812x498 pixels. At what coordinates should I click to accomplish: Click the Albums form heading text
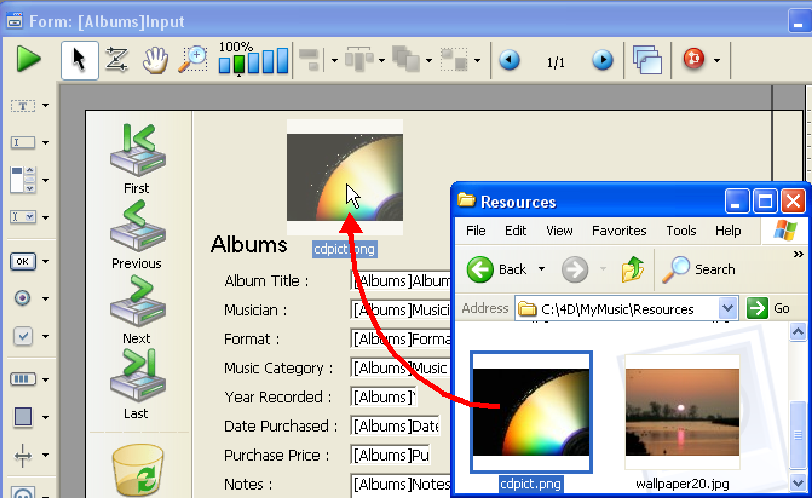click(249, 244)
